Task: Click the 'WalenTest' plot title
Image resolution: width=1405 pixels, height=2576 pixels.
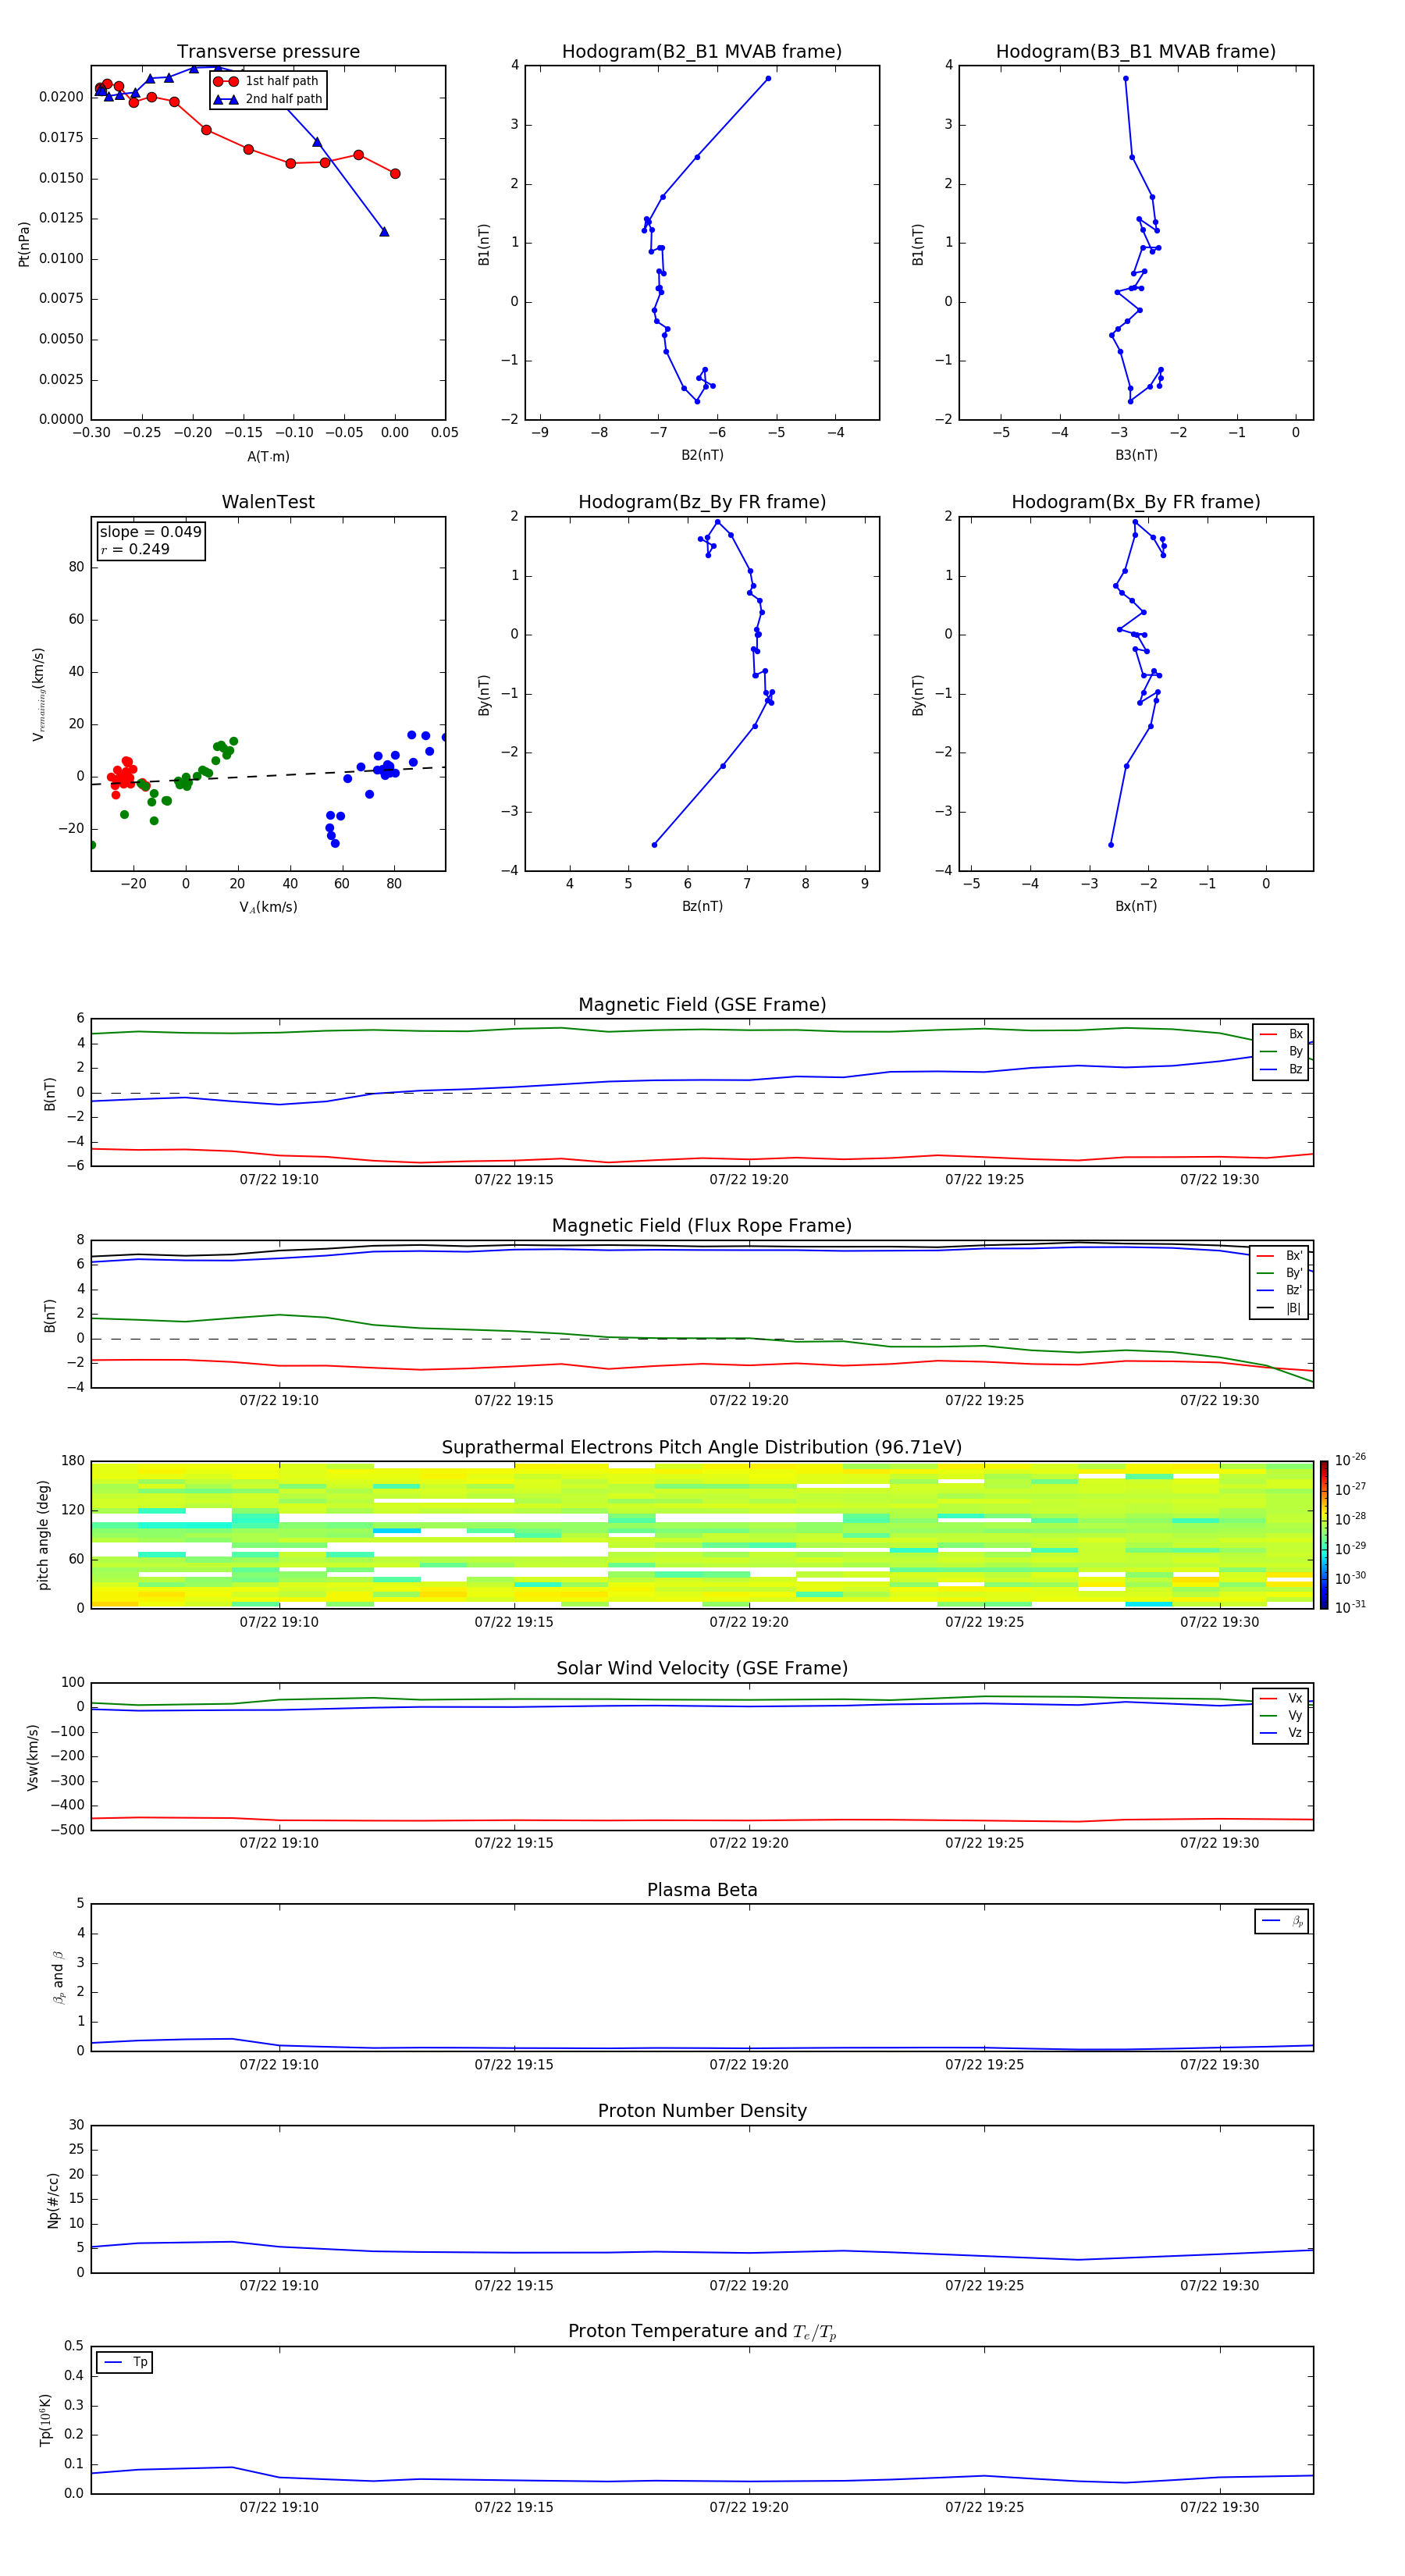Action: pos(268,502)
